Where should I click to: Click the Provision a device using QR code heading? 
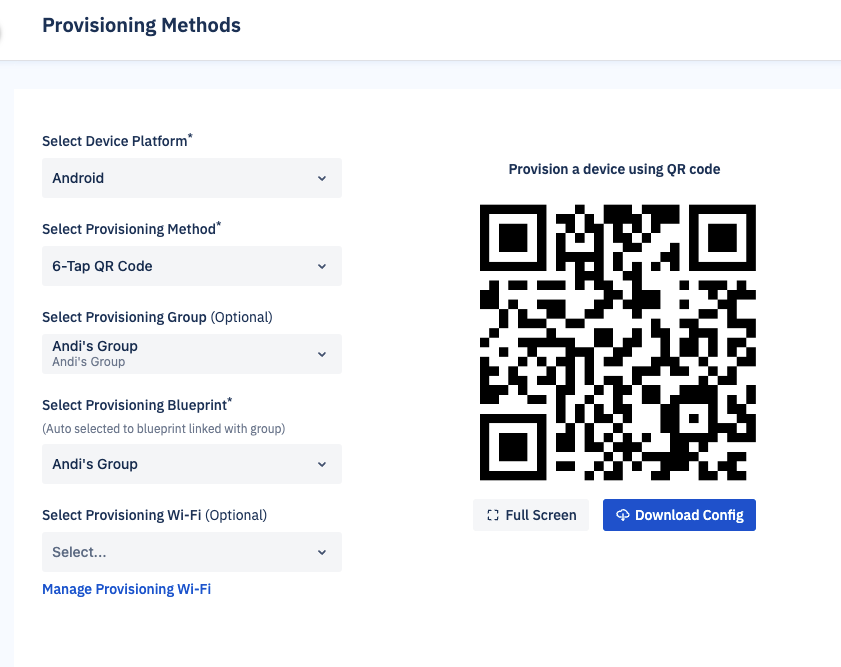[614, 169]
